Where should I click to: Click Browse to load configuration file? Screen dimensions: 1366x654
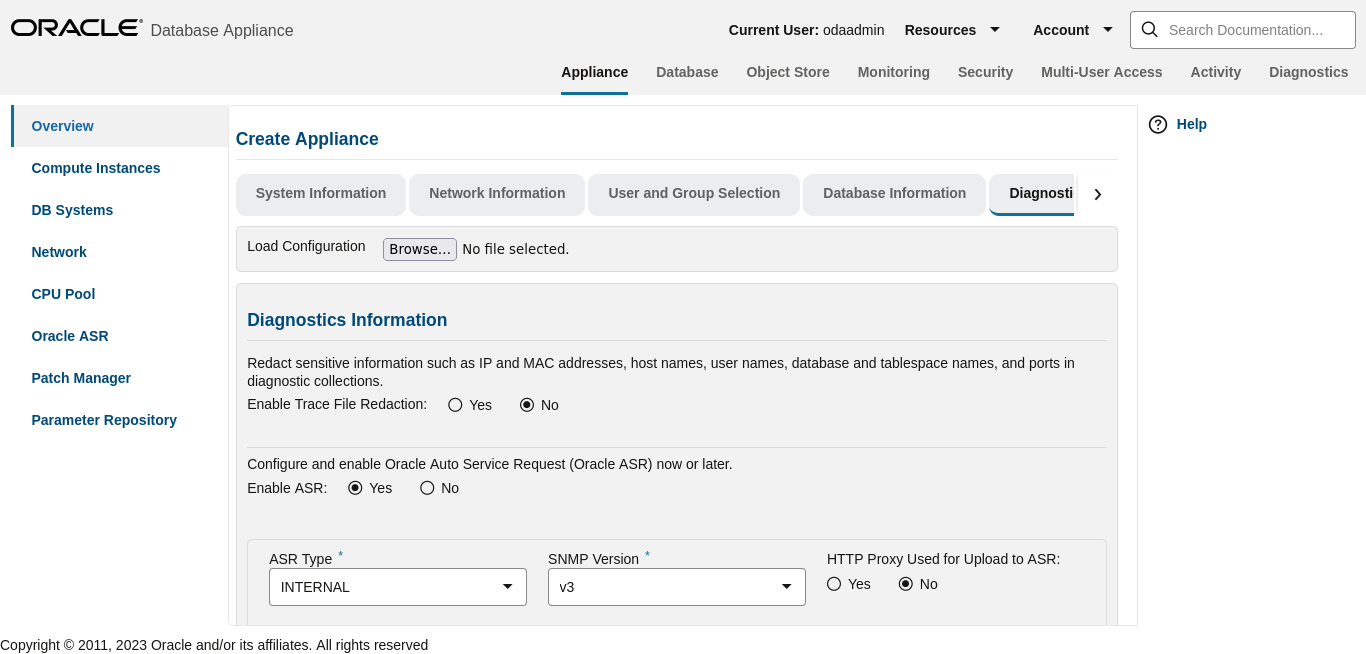tap(420, 249)
